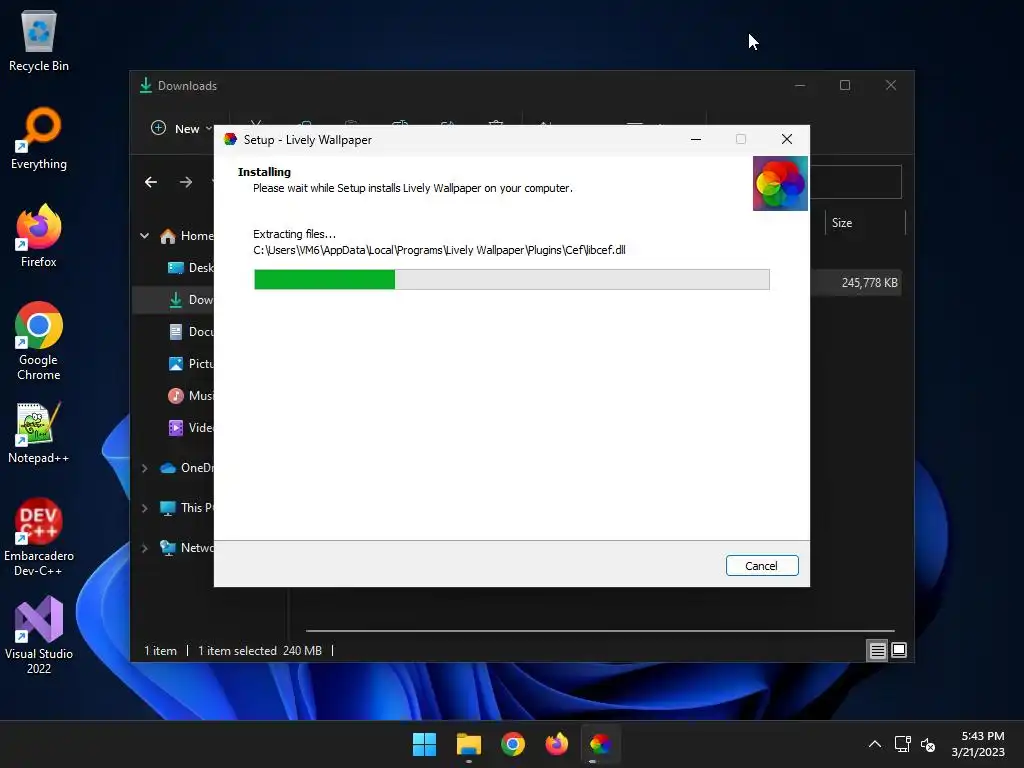Select Network in navigation pane
The image size is (1024, 768).
(x=187, y=548)
